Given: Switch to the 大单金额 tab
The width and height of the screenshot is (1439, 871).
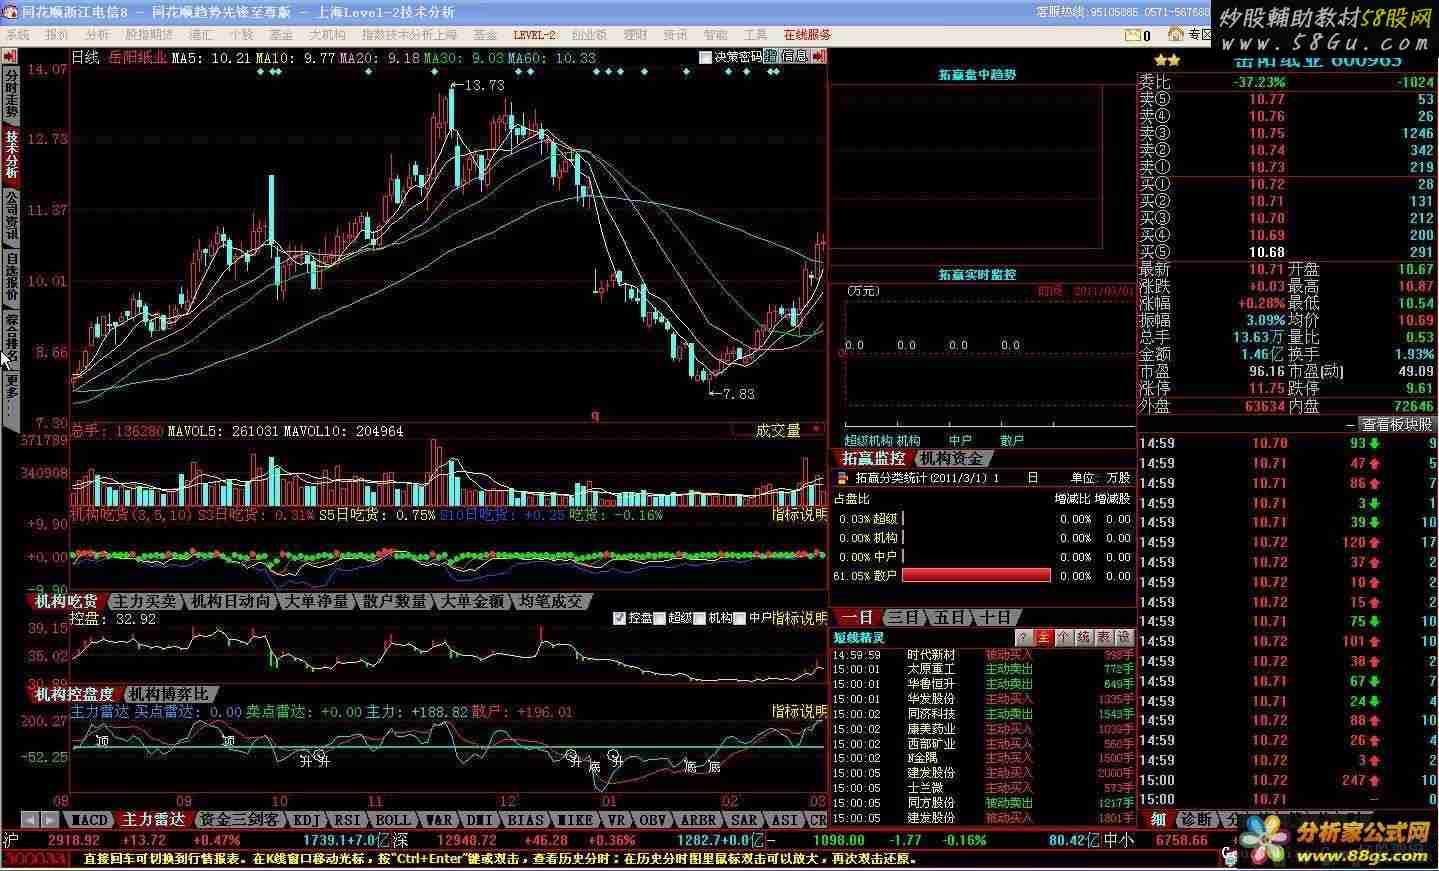Looking at the screenshot, I should 472,601.
